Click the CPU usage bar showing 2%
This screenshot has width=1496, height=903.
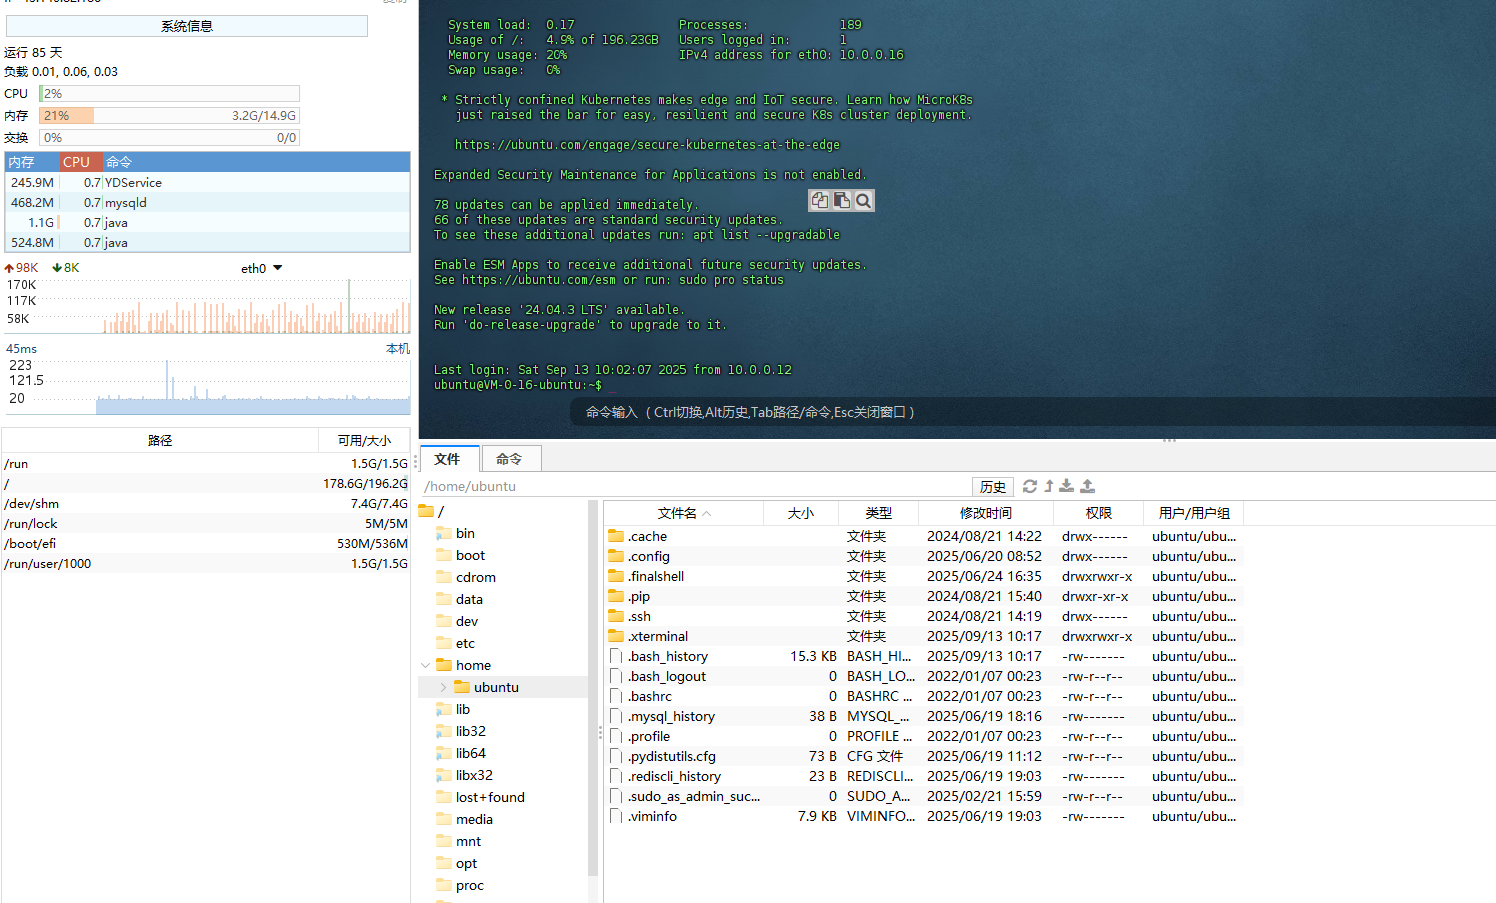coord(169,94)
